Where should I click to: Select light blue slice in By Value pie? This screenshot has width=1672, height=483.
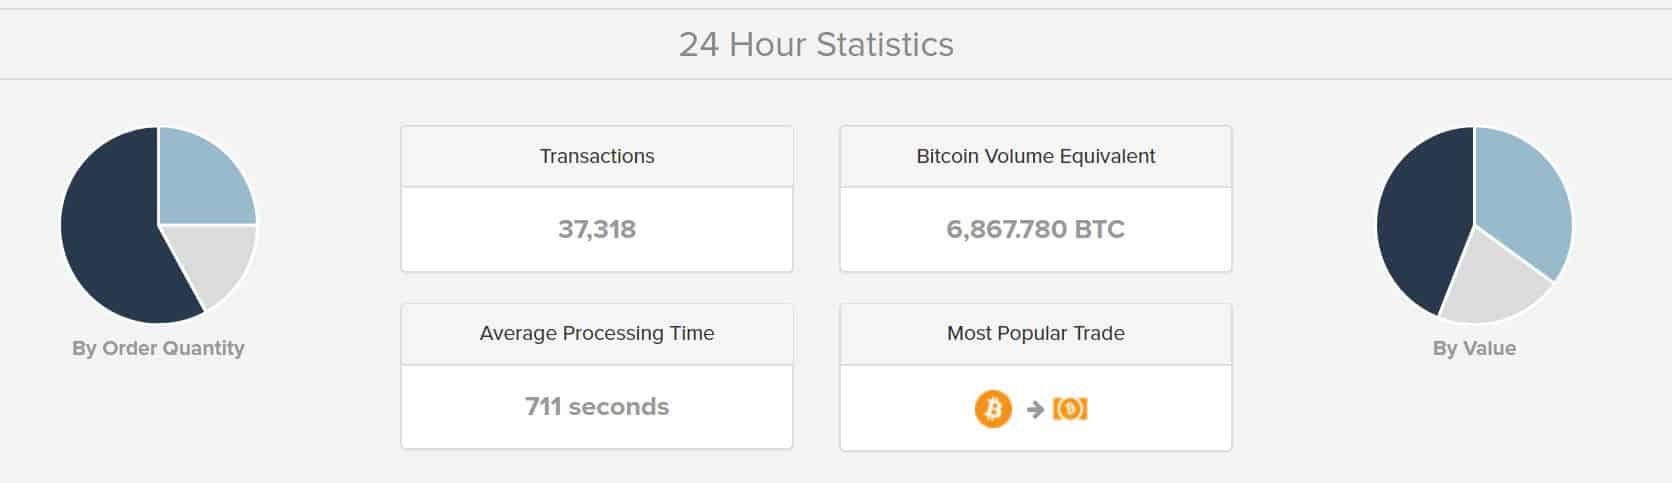coord(1525,200)
